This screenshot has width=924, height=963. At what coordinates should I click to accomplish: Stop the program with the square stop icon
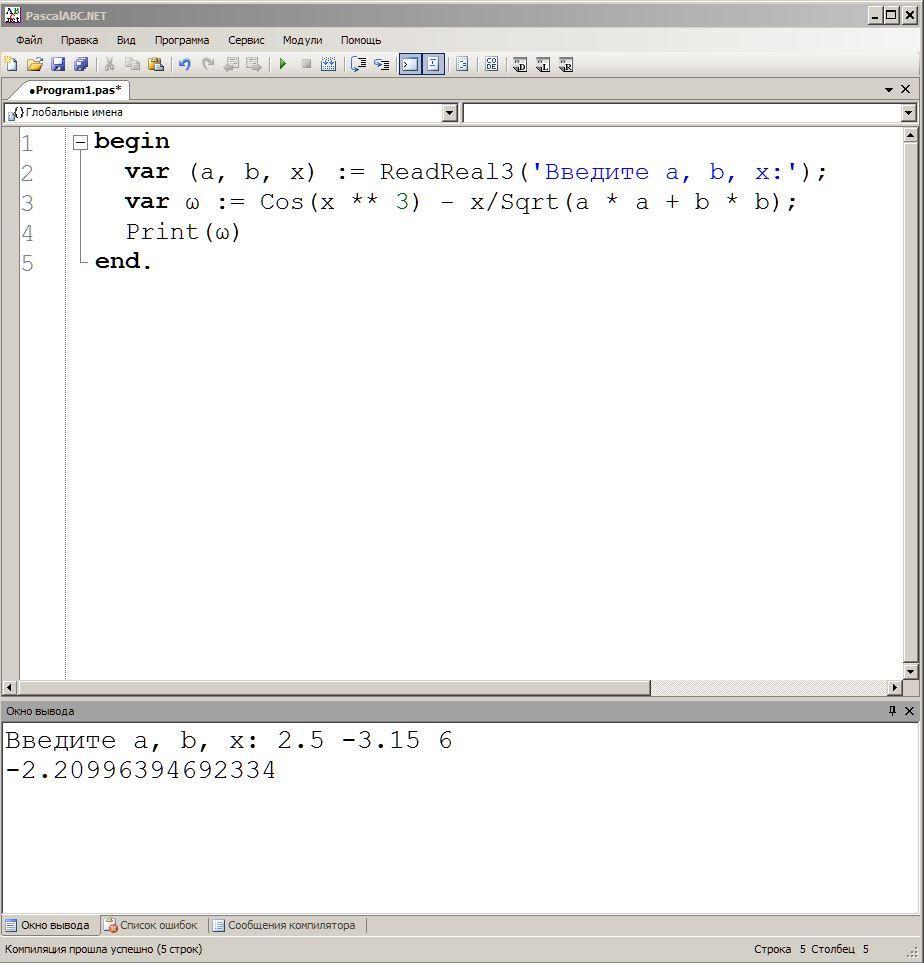[306, 64]
